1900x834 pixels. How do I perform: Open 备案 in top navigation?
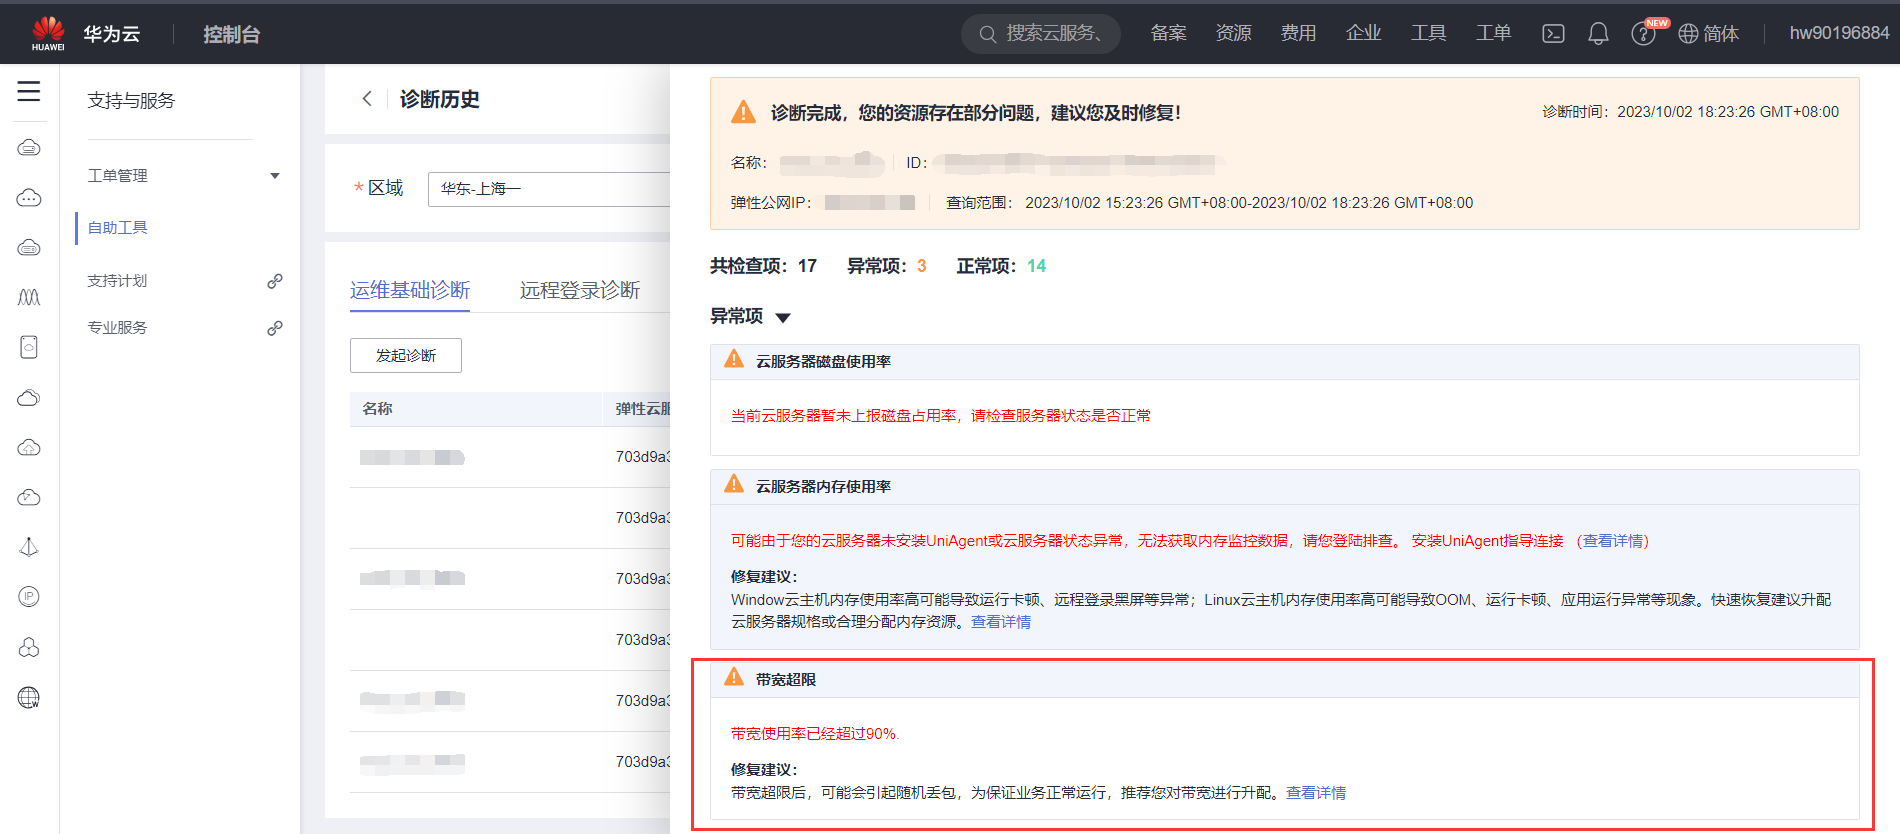[x=1168, y=33]
